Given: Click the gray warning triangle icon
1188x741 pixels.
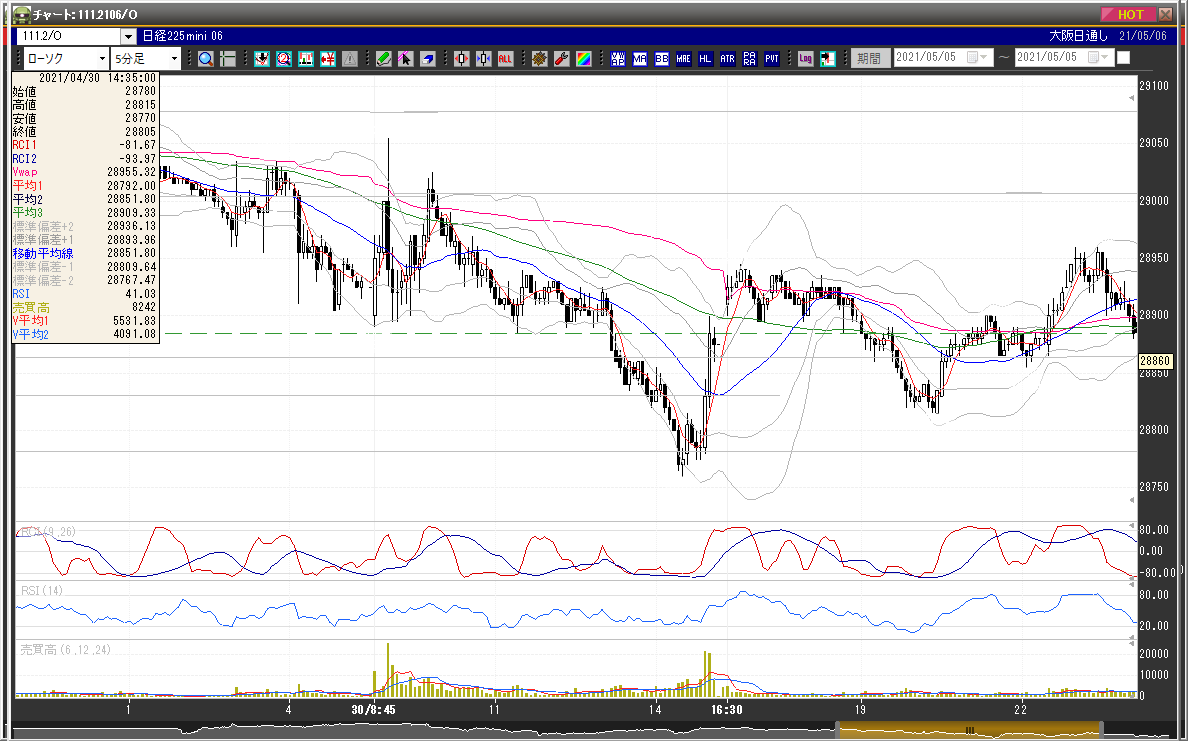Looking at the screenshot, I should click(350, 58).
